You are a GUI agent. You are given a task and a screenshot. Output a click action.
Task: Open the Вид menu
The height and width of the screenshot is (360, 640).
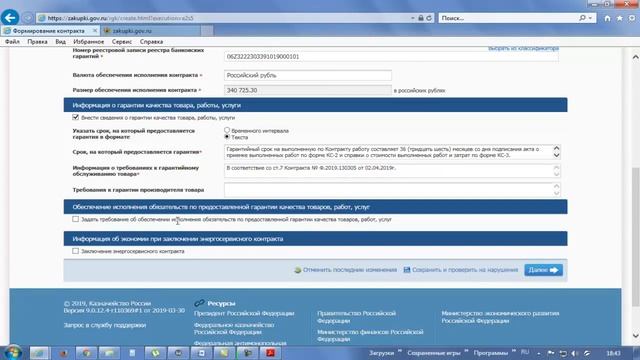(60, 42)
